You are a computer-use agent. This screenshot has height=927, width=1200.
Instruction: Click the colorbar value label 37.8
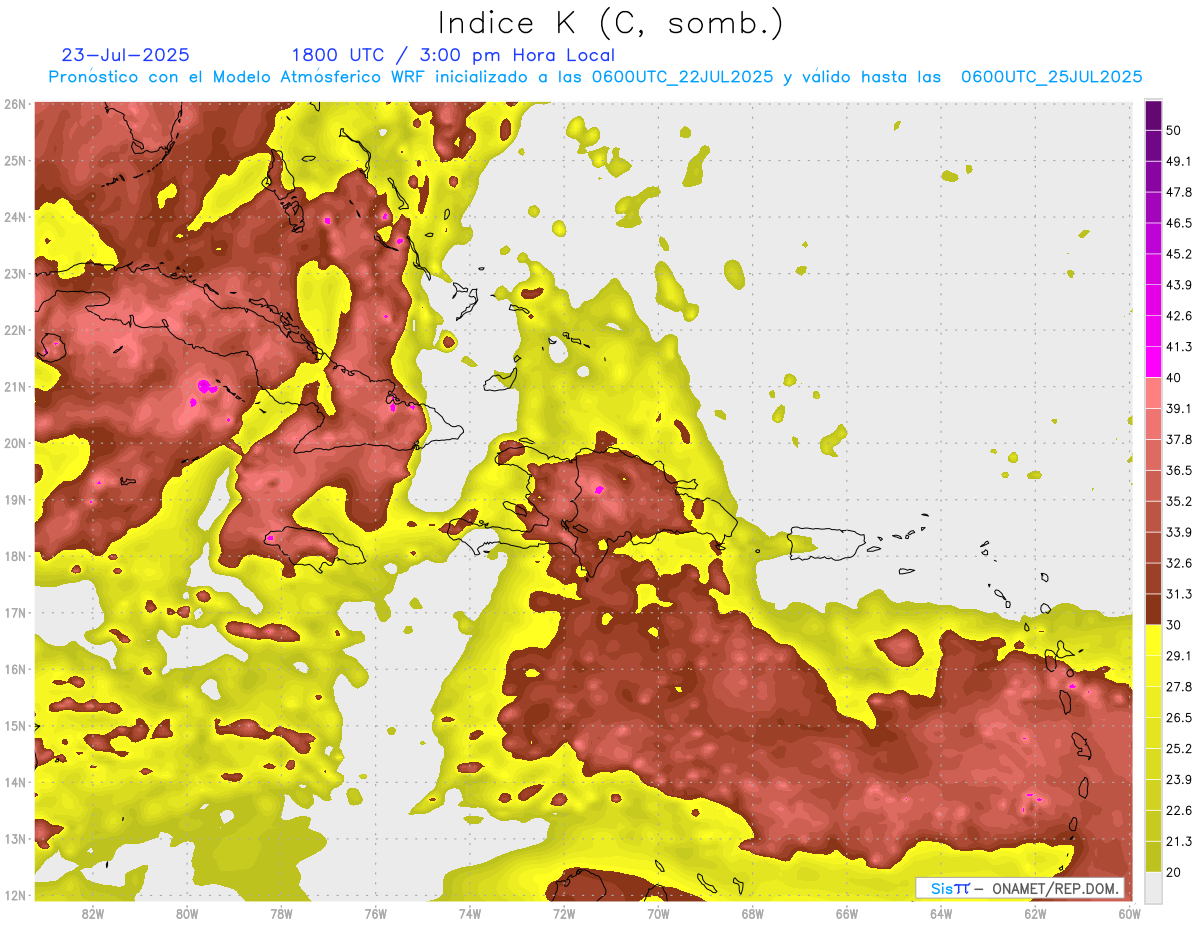1179,440
